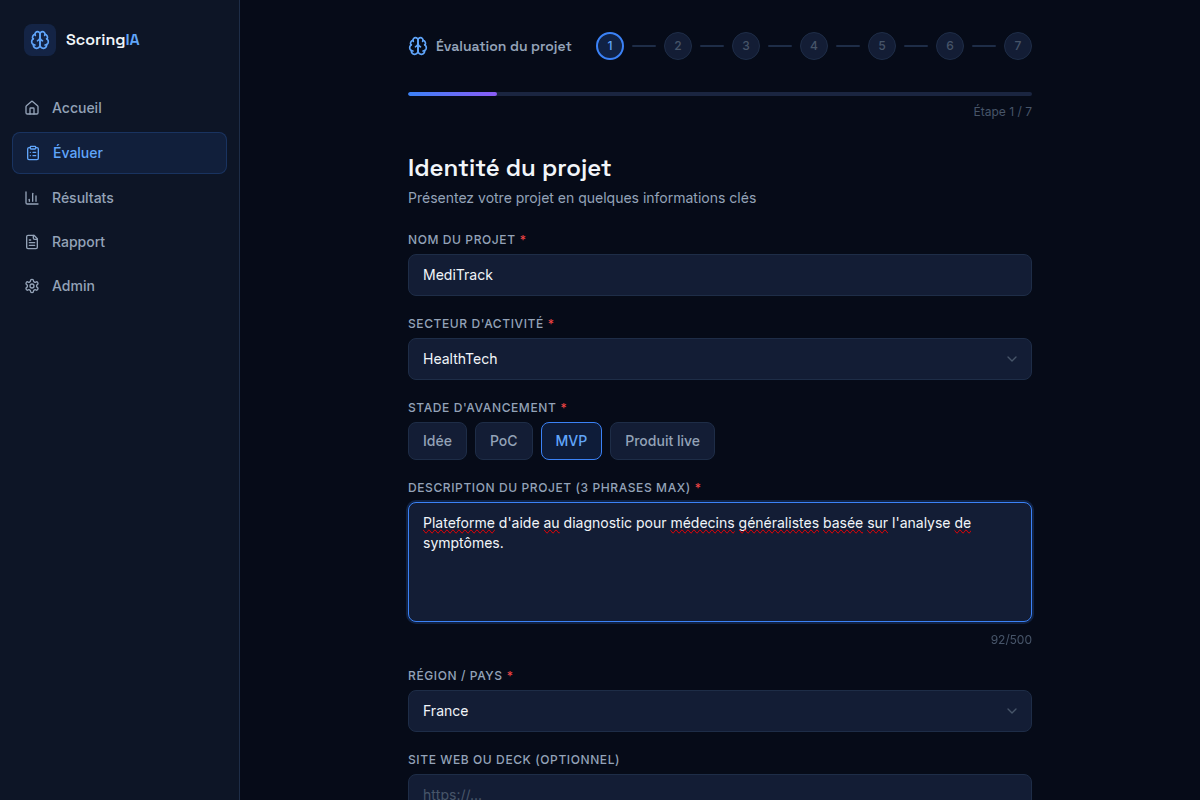Jump to step 7 in the stepper
Viewport: 1200px width, 800px height.
coord(1018,46)
